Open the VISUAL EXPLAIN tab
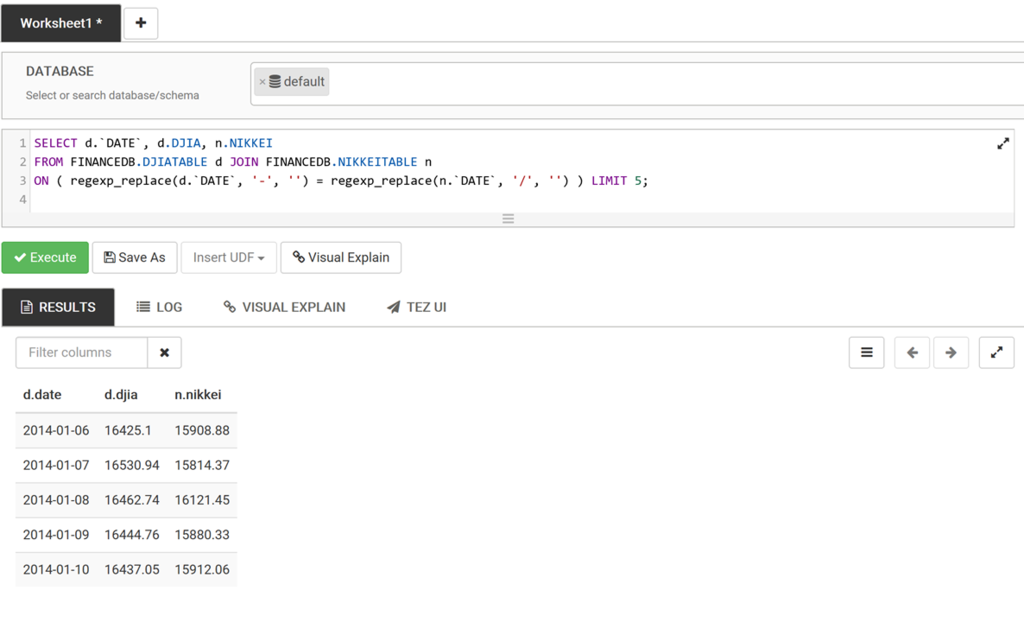Image resolution: width=1024 pixels, height=622 pixels. point(284,307)
